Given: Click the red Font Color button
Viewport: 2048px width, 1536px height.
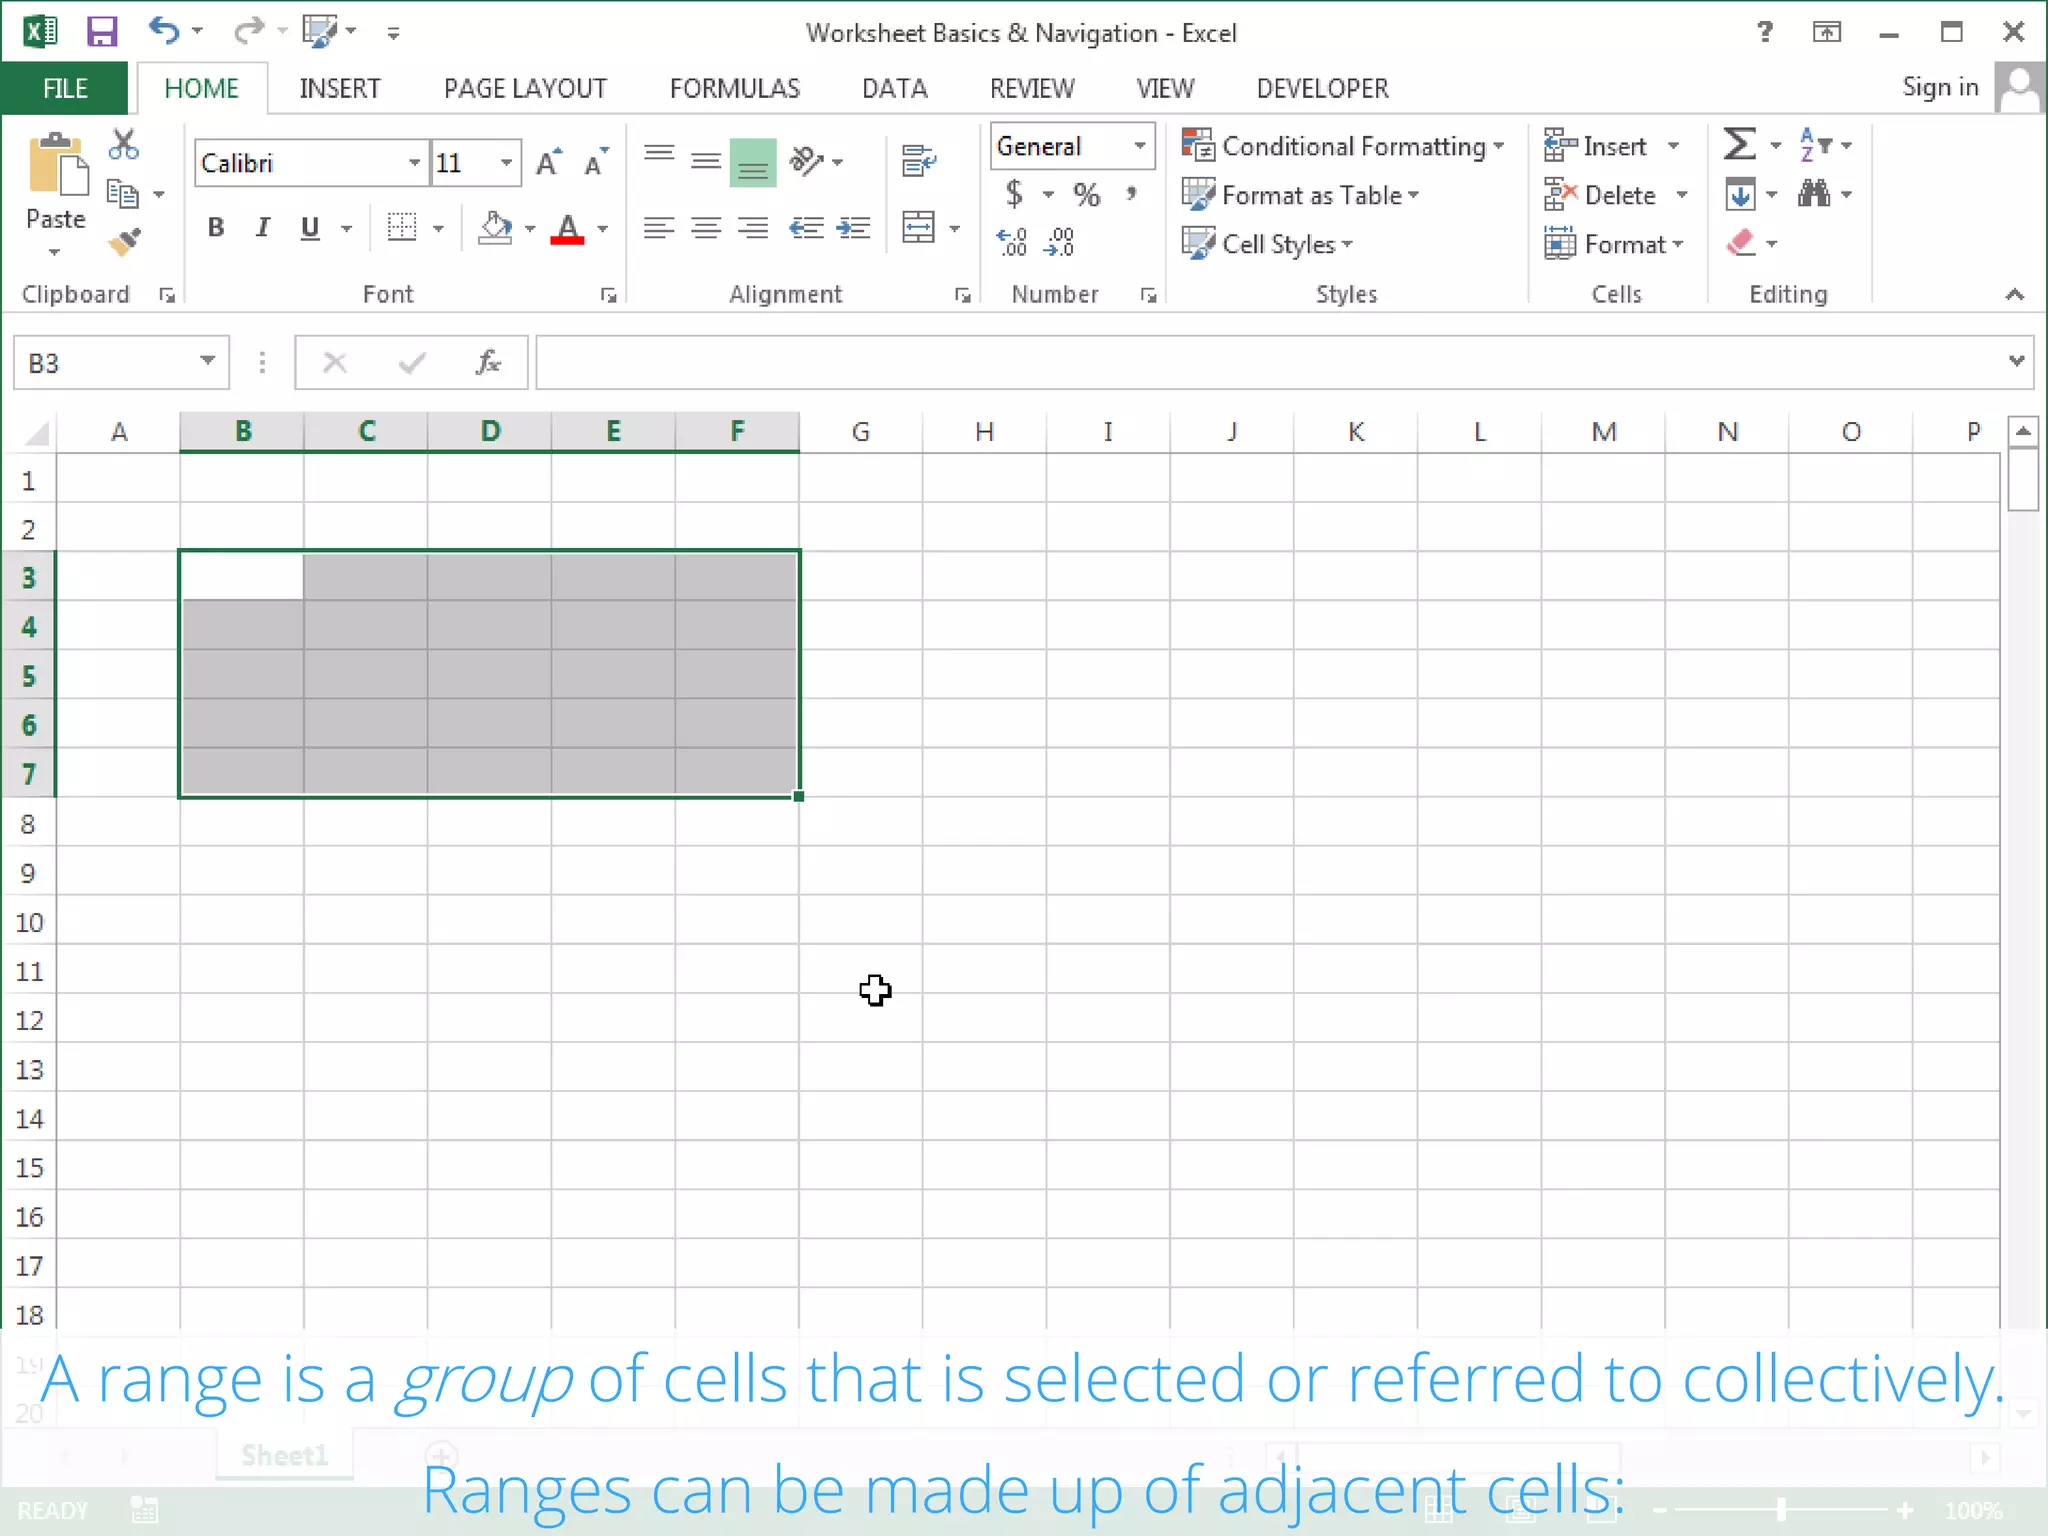Looking at the screenshot, I should 567,228.
